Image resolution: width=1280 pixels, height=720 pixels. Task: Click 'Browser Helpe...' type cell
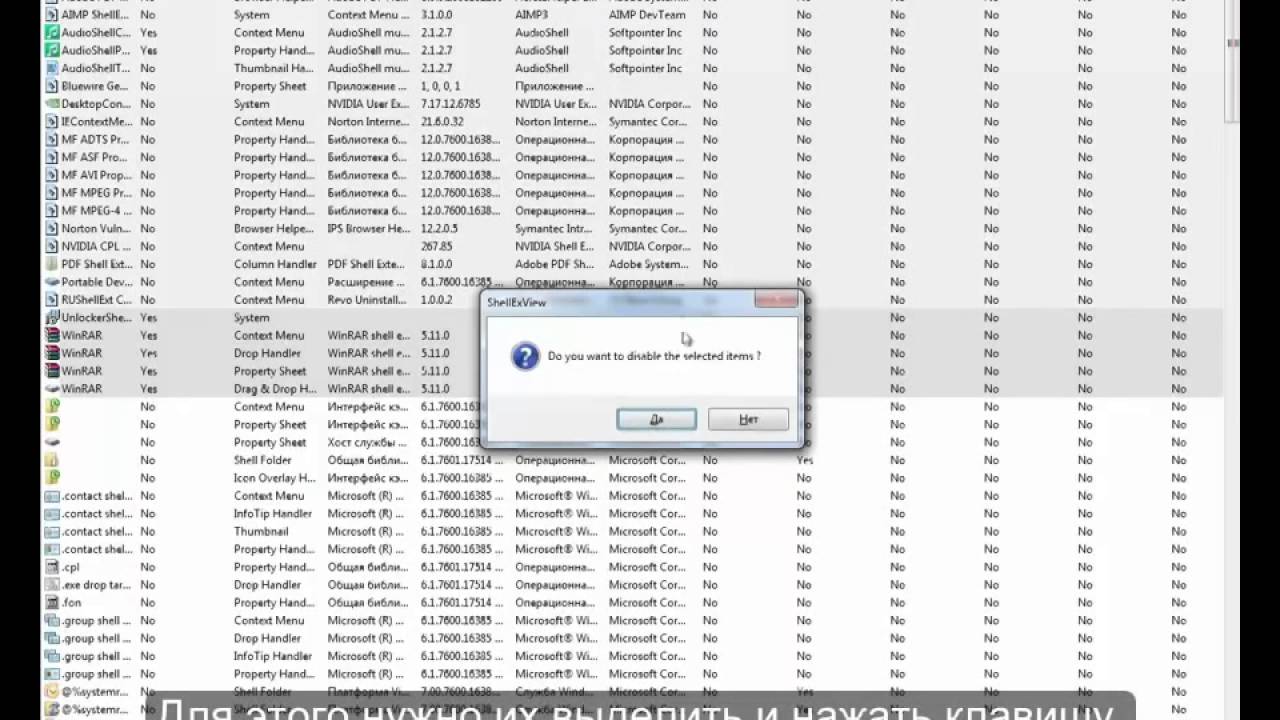pyautogui.click(x=274, y=229)
